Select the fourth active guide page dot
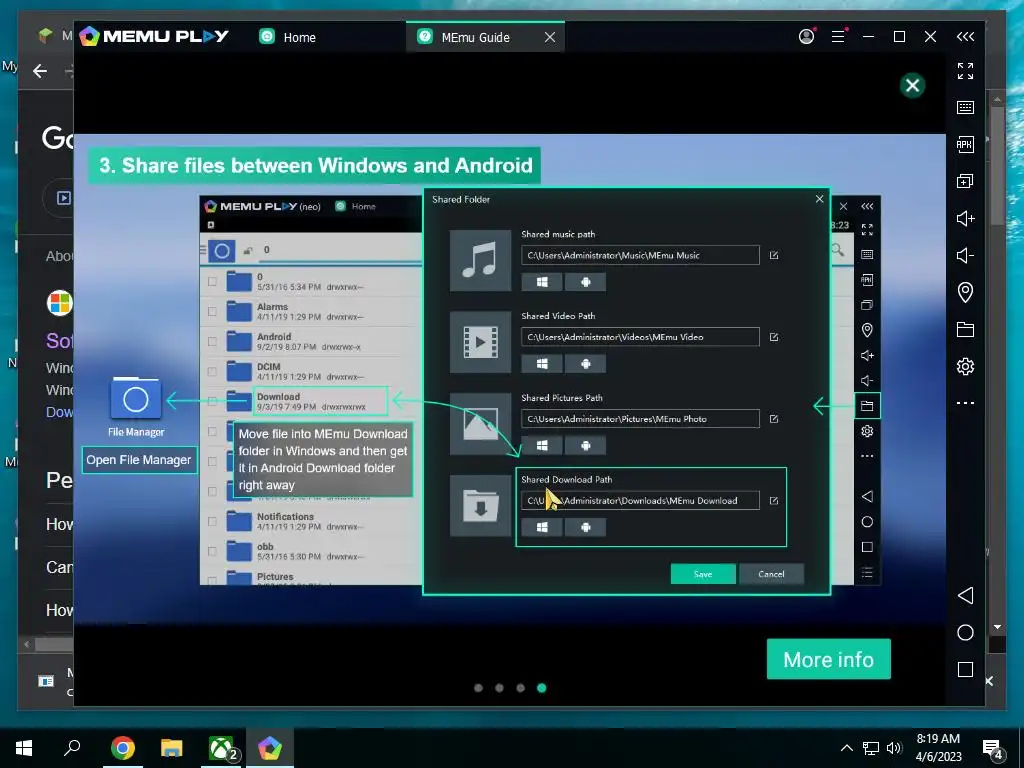 541,688
